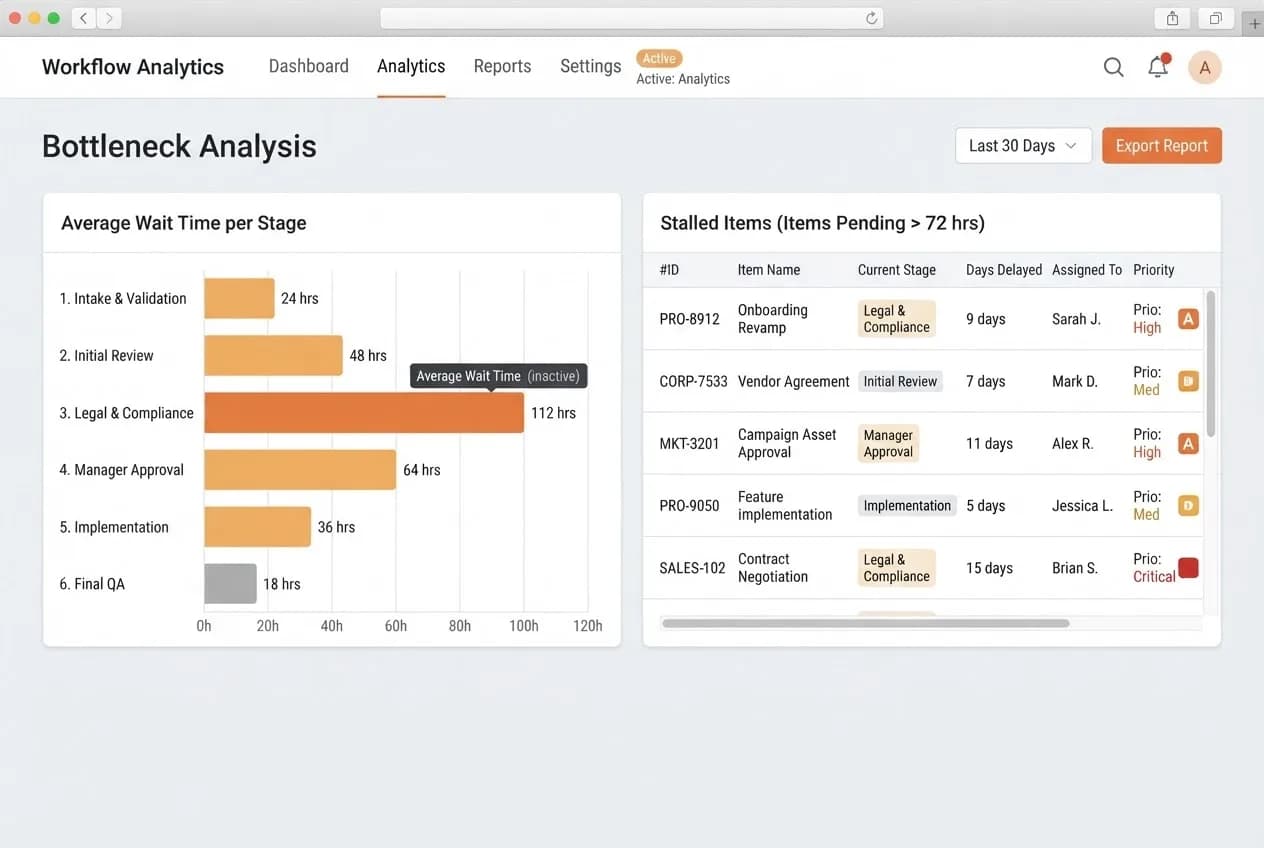Select the Legal & Compliance 112 hrs bar
The width and height of the screenshot is (1264, 848).
(x=364, y=413)
